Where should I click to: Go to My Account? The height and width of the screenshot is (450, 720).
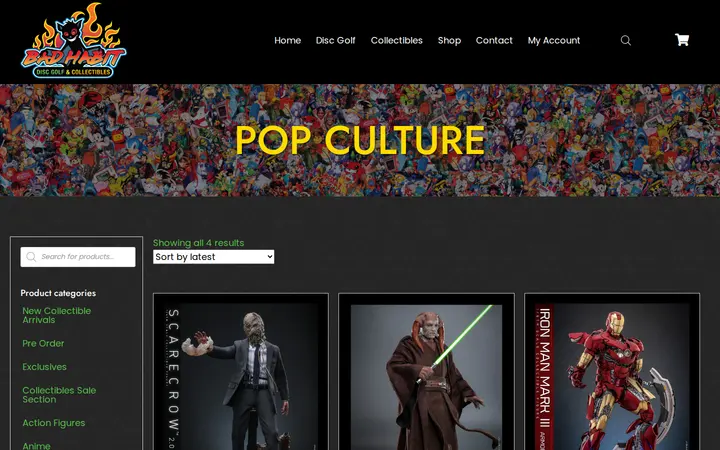[x=554, y=40]
